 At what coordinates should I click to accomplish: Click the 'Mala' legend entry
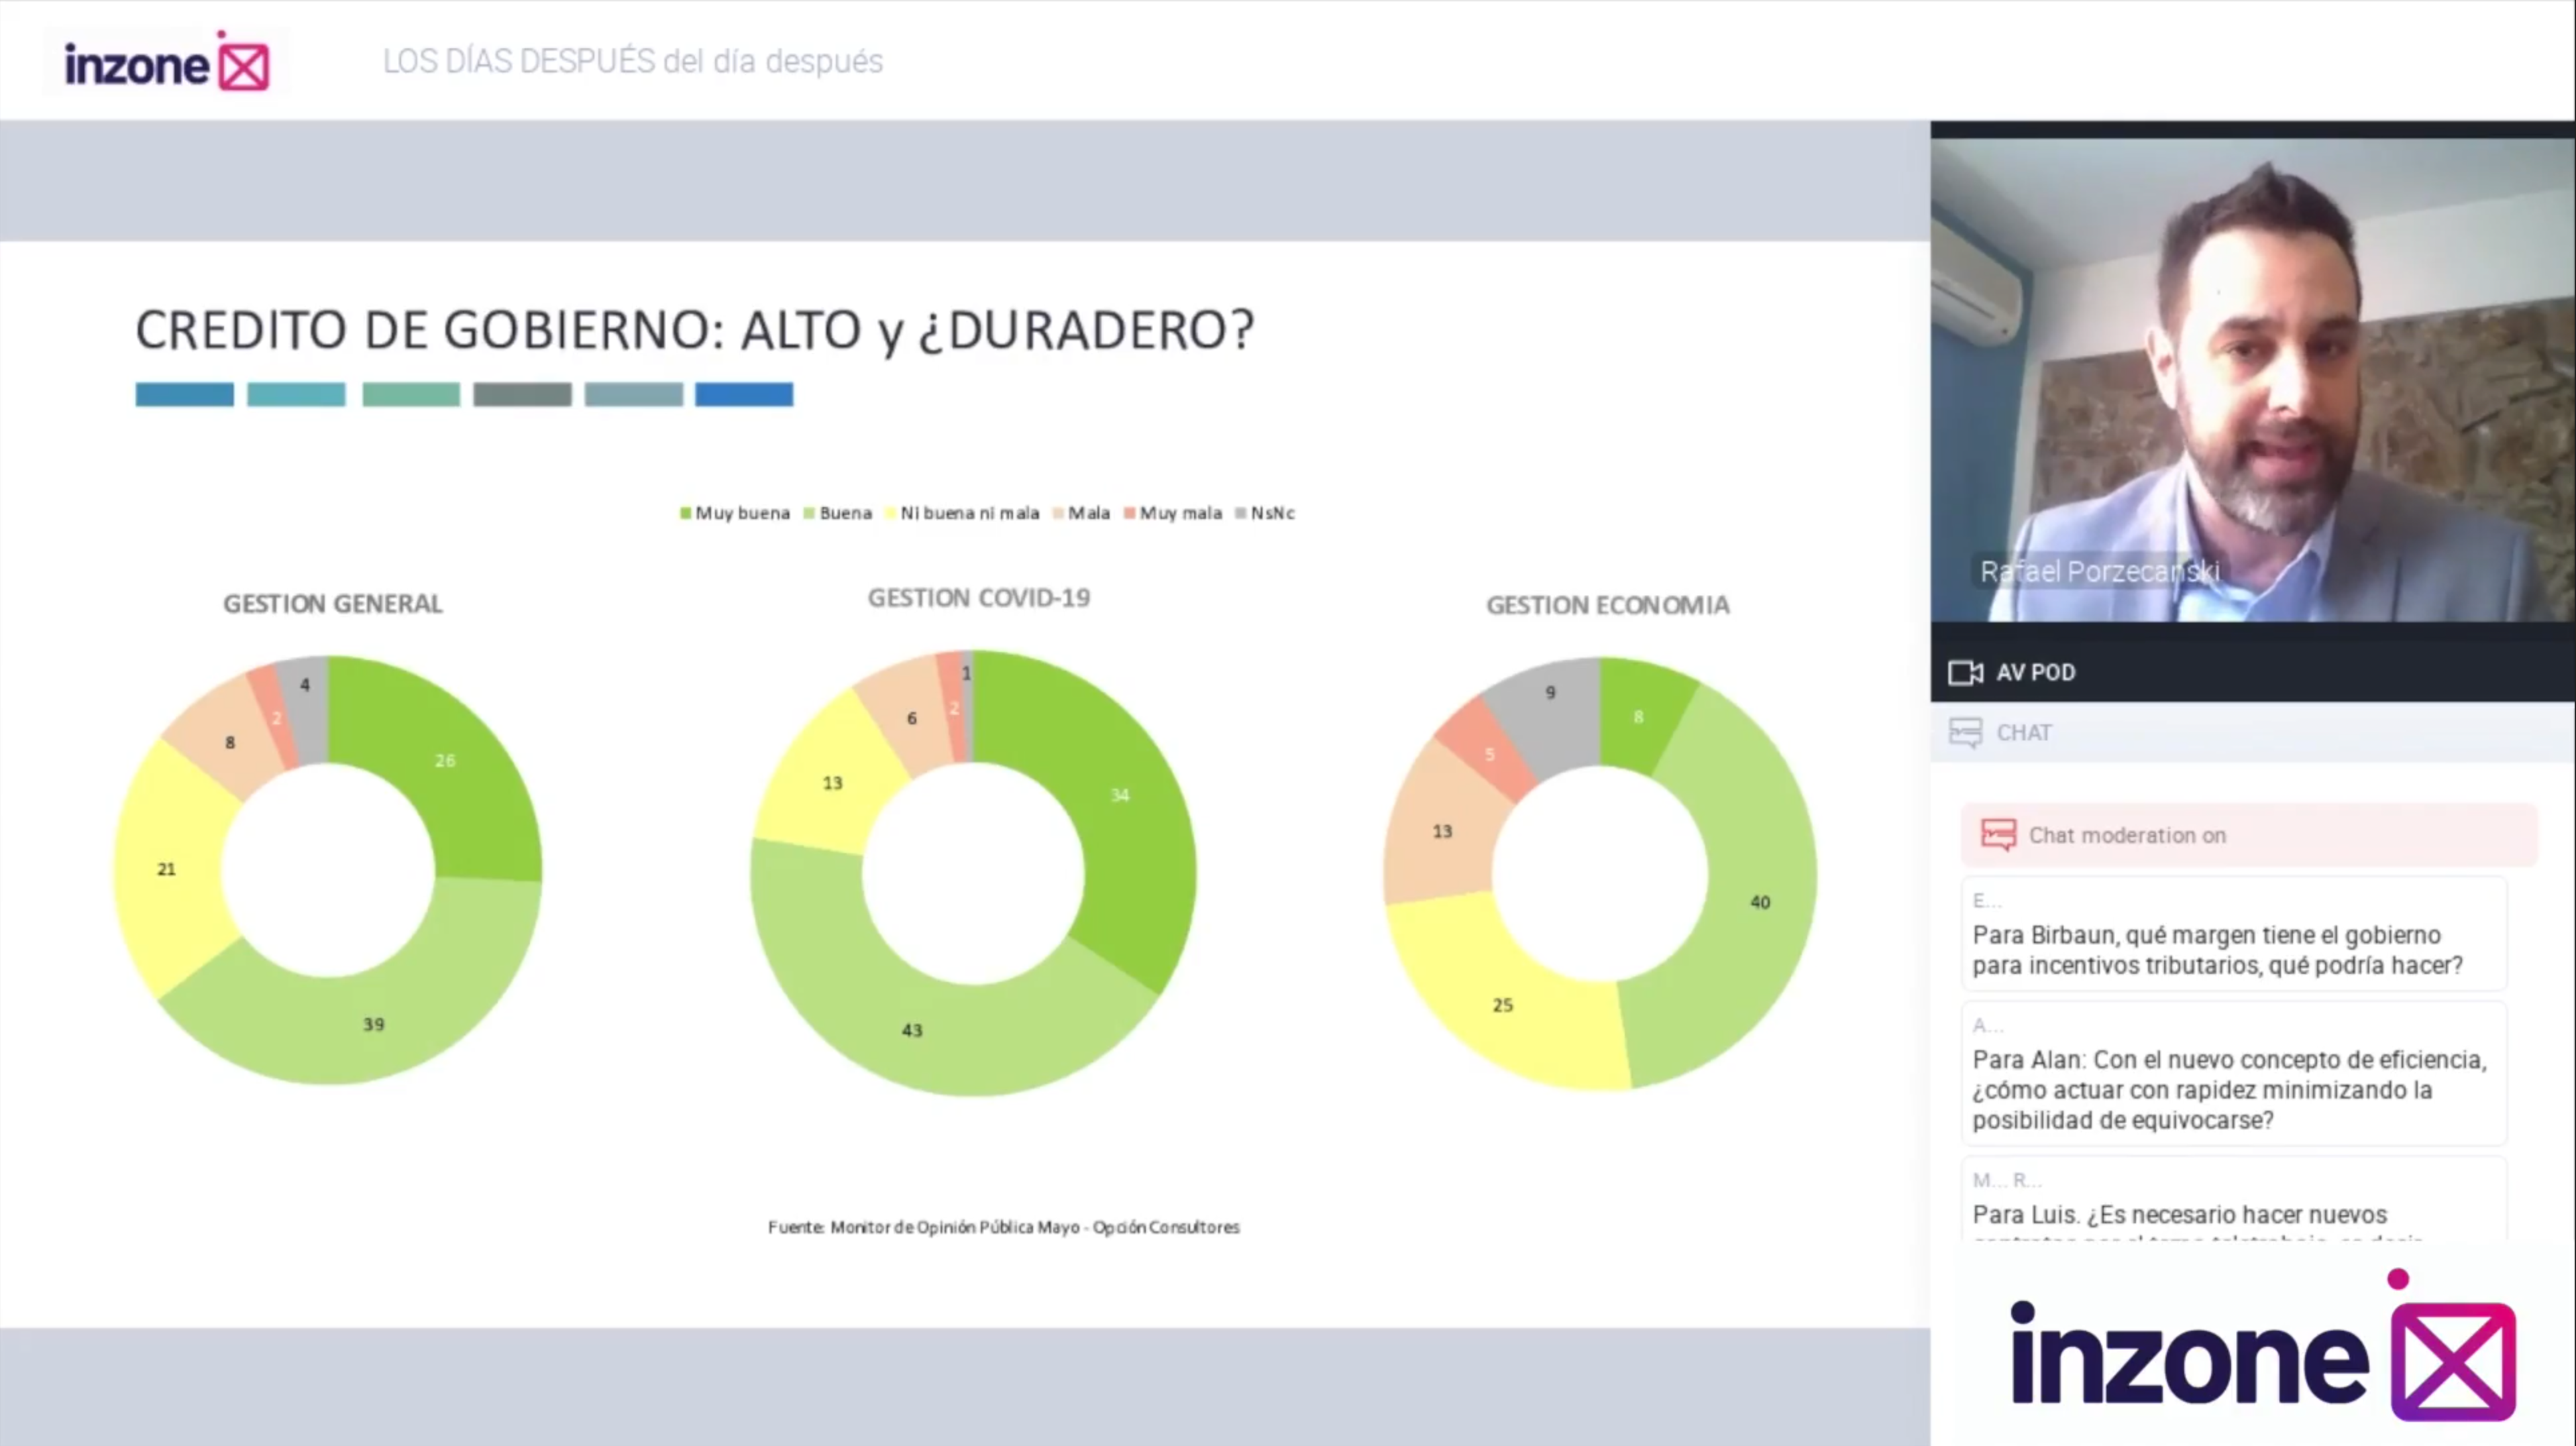click(x=1081, y=513)
